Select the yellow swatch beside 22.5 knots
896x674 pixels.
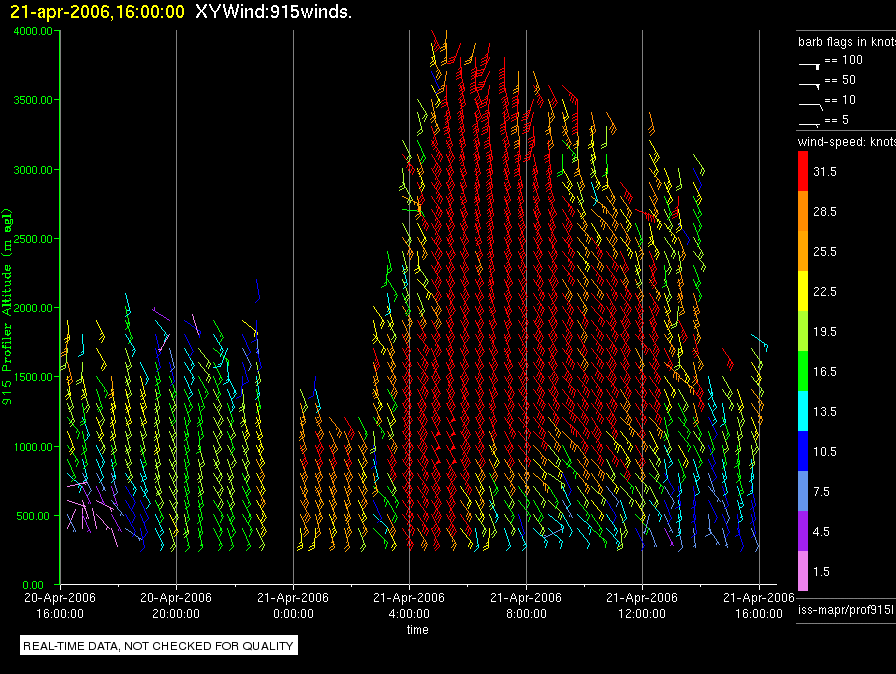(802, 291)
